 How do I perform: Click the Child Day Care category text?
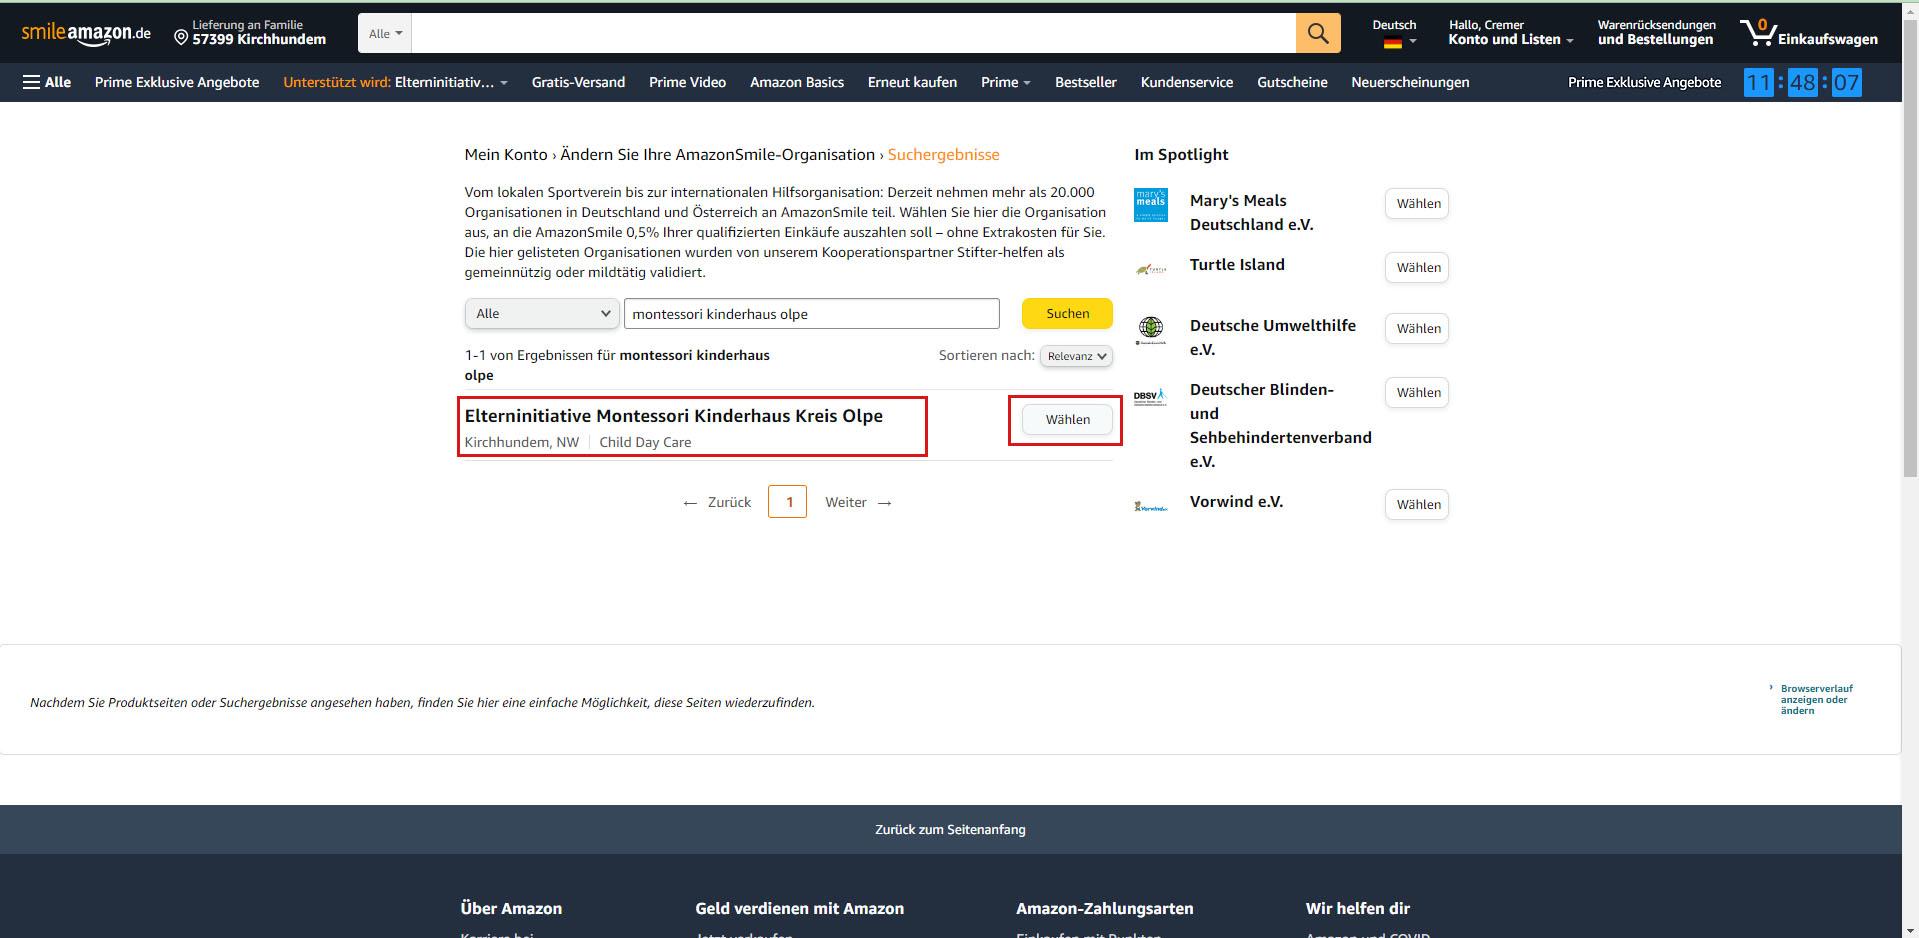coord(645,442)
